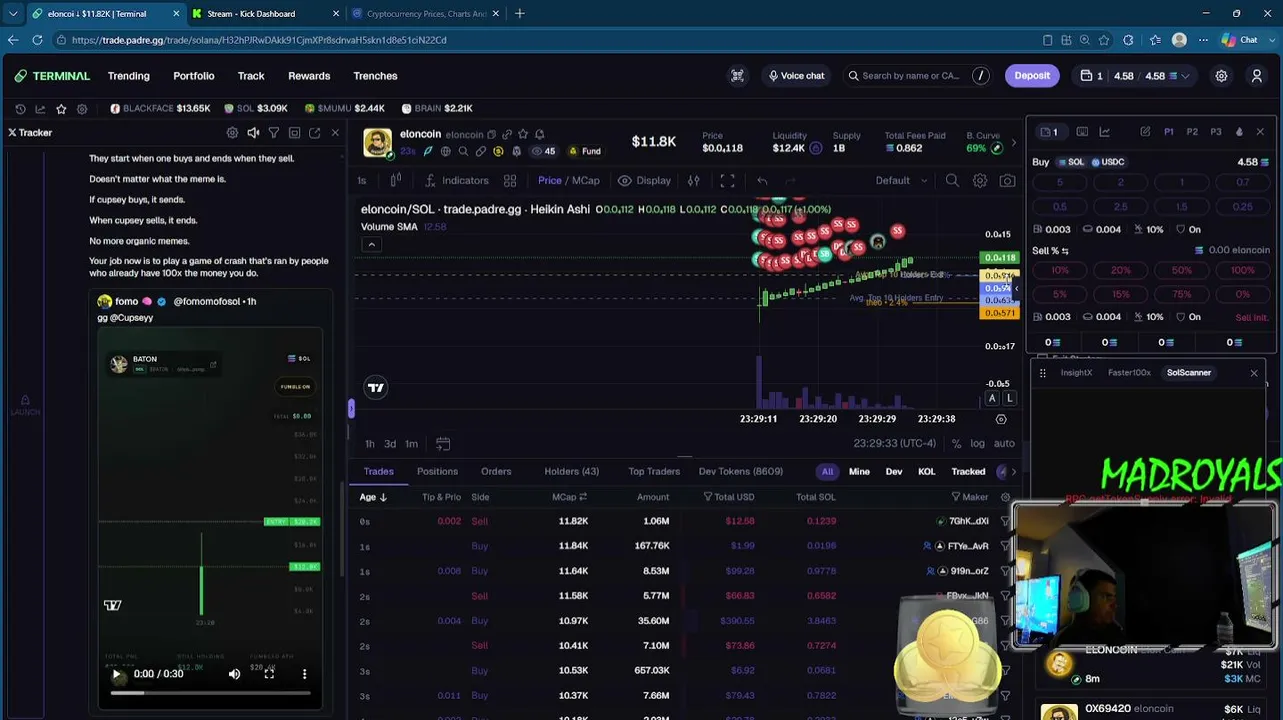Open chart Indicators
This screenshot has width=1283, height=720.
coord(457,181)
